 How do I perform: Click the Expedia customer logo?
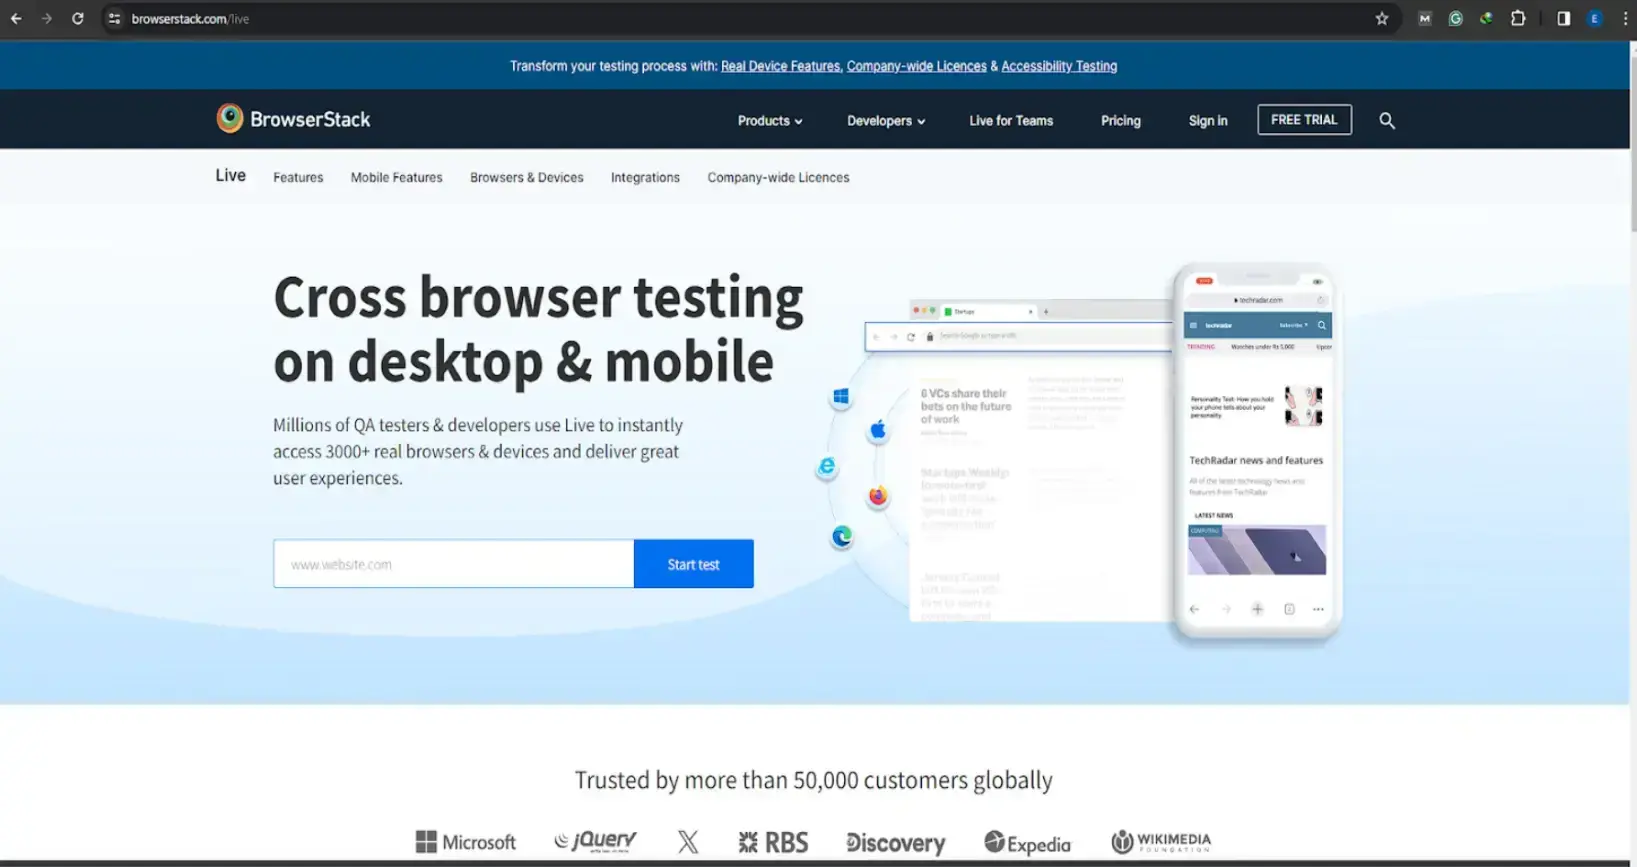[x=1027, y=843]
